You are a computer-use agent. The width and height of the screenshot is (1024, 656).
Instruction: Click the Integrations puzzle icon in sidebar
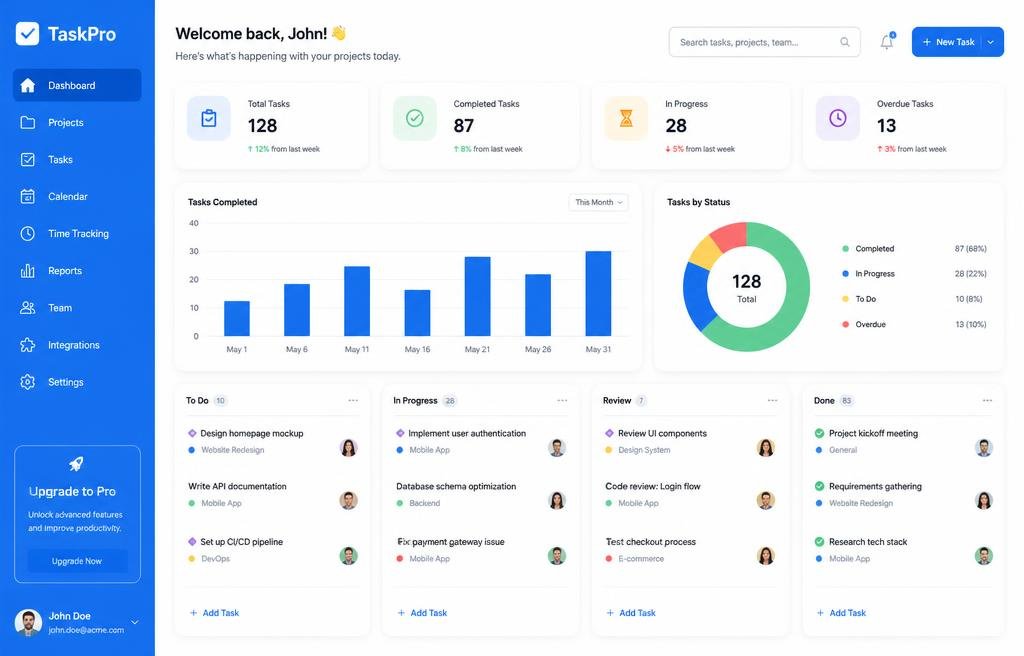(27, 345)
